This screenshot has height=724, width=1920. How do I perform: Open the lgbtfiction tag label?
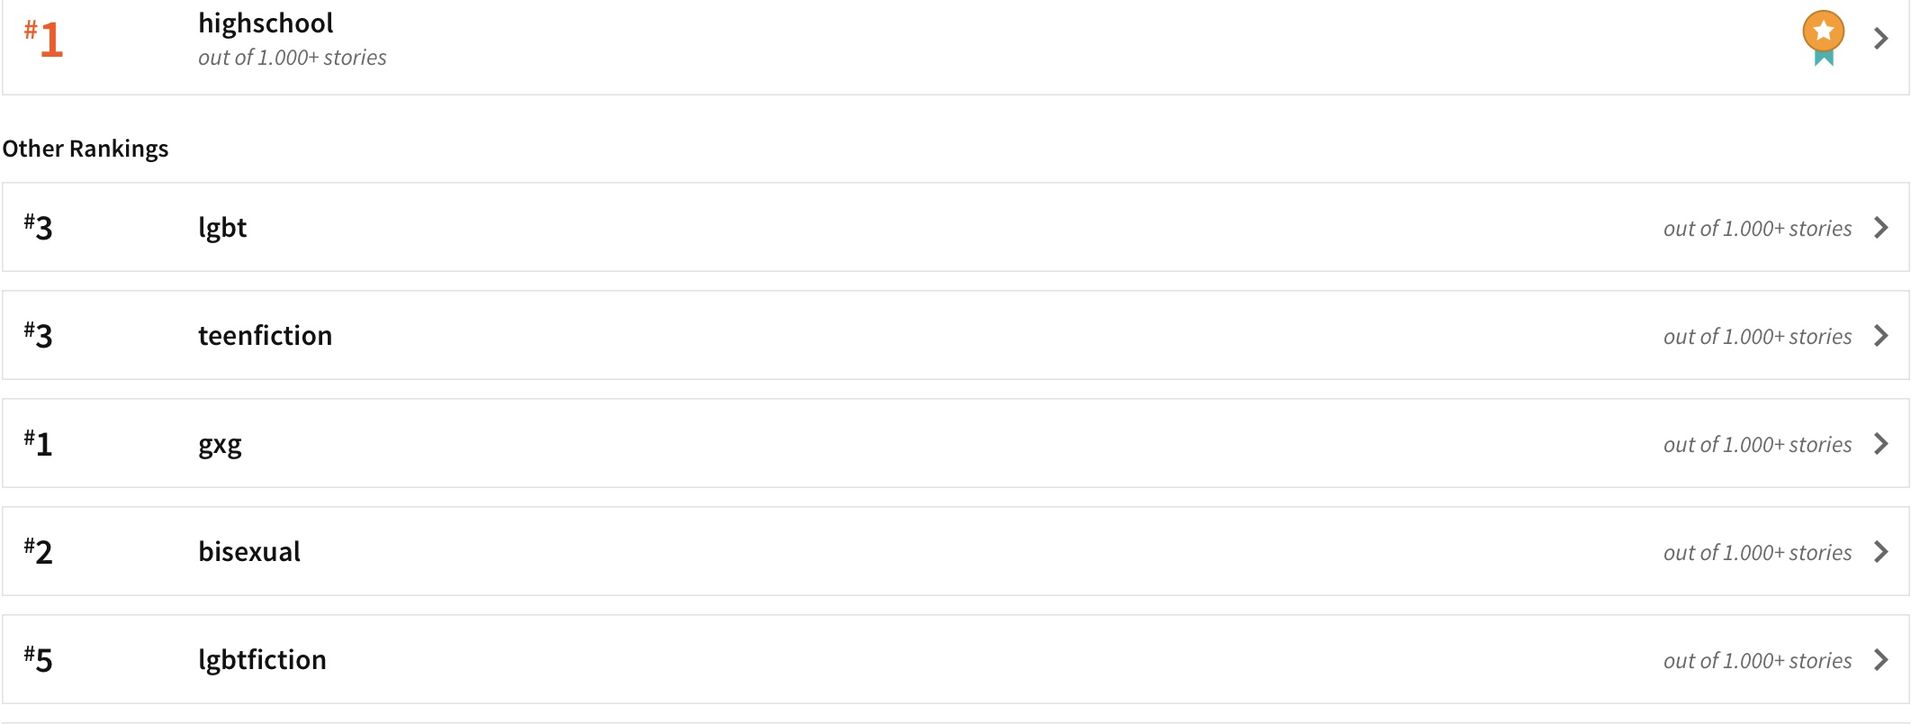[262, 660]
